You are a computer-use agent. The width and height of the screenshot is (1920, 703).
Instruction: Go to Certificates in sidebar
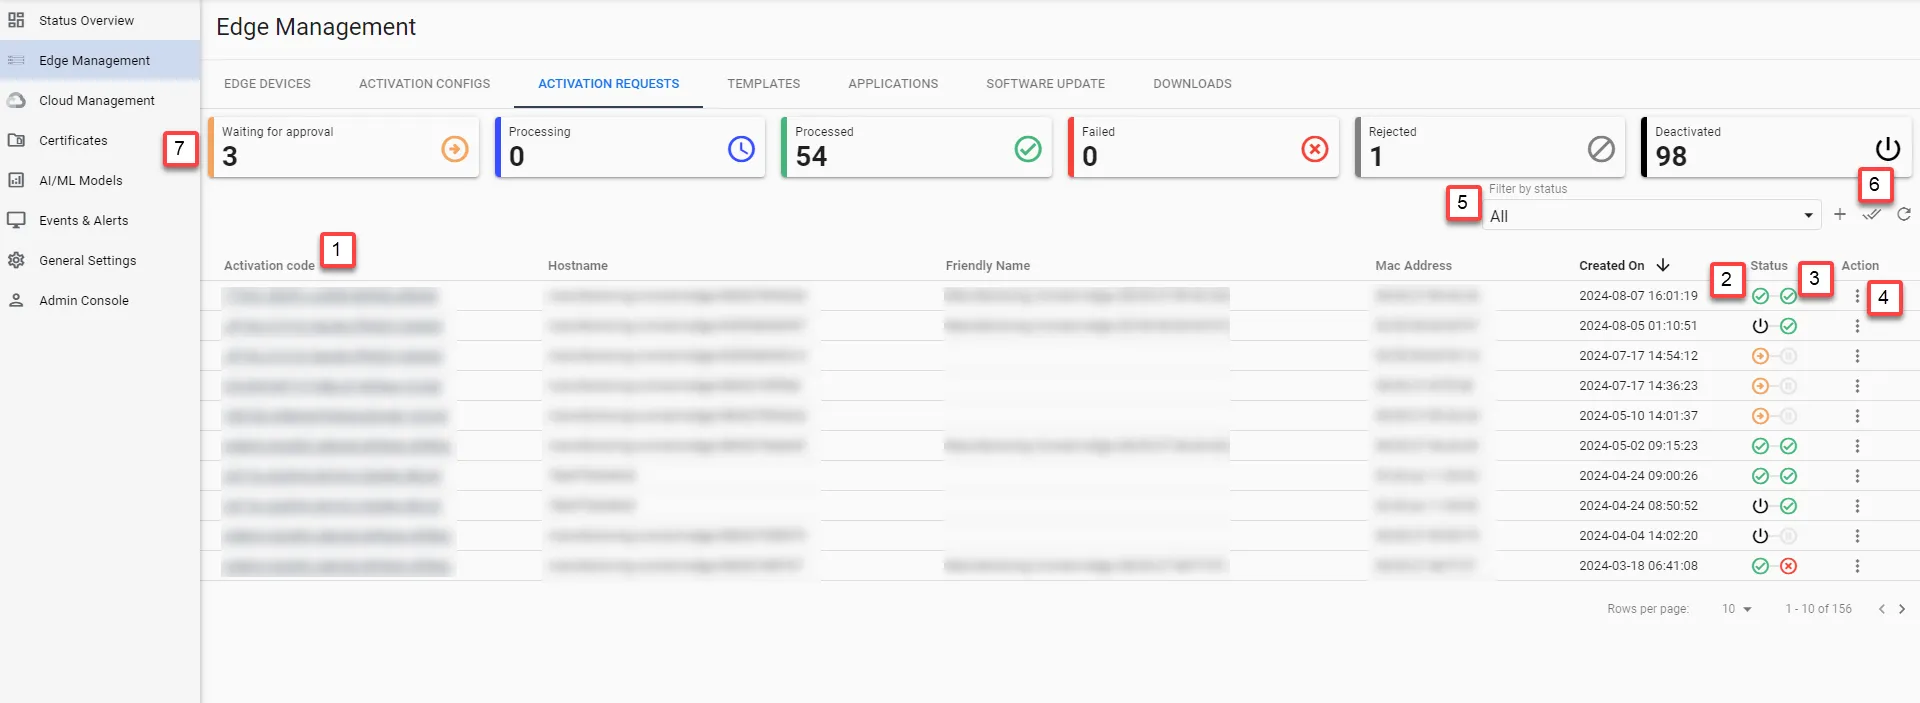pyautogui.click(x=73, y=140)
